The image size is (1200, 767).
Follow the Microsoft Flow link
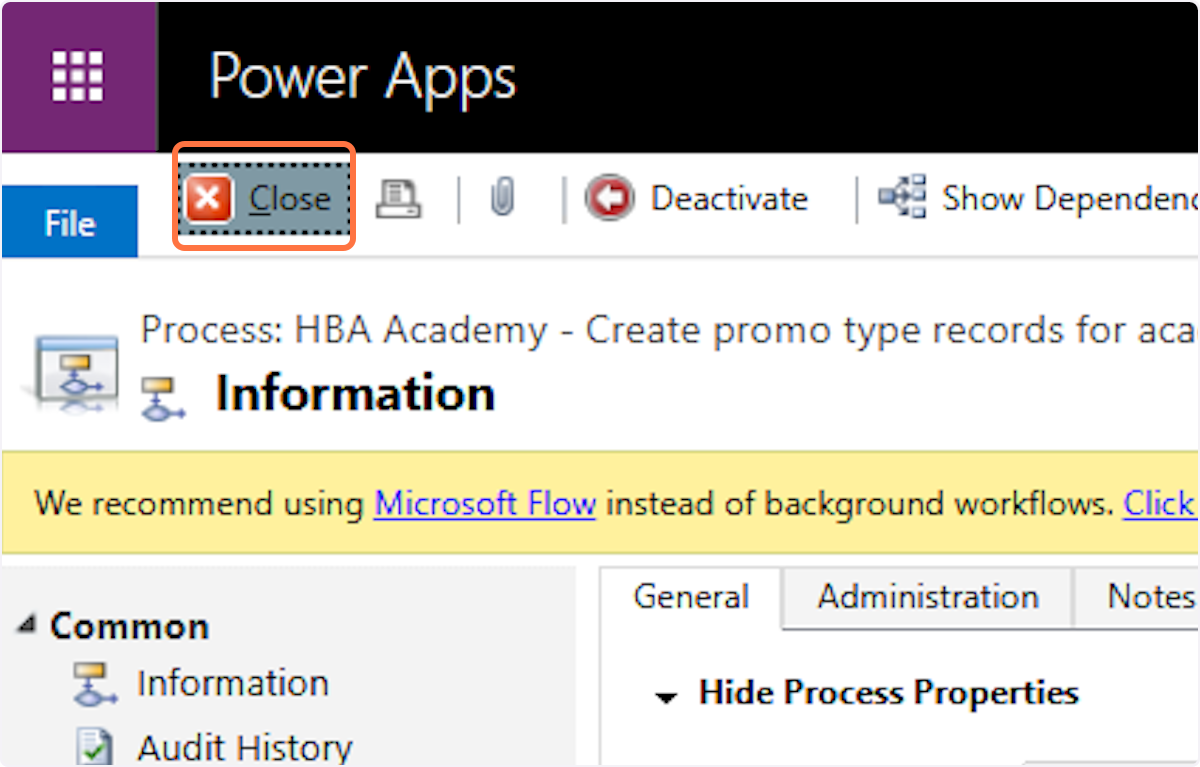point(485,503)
